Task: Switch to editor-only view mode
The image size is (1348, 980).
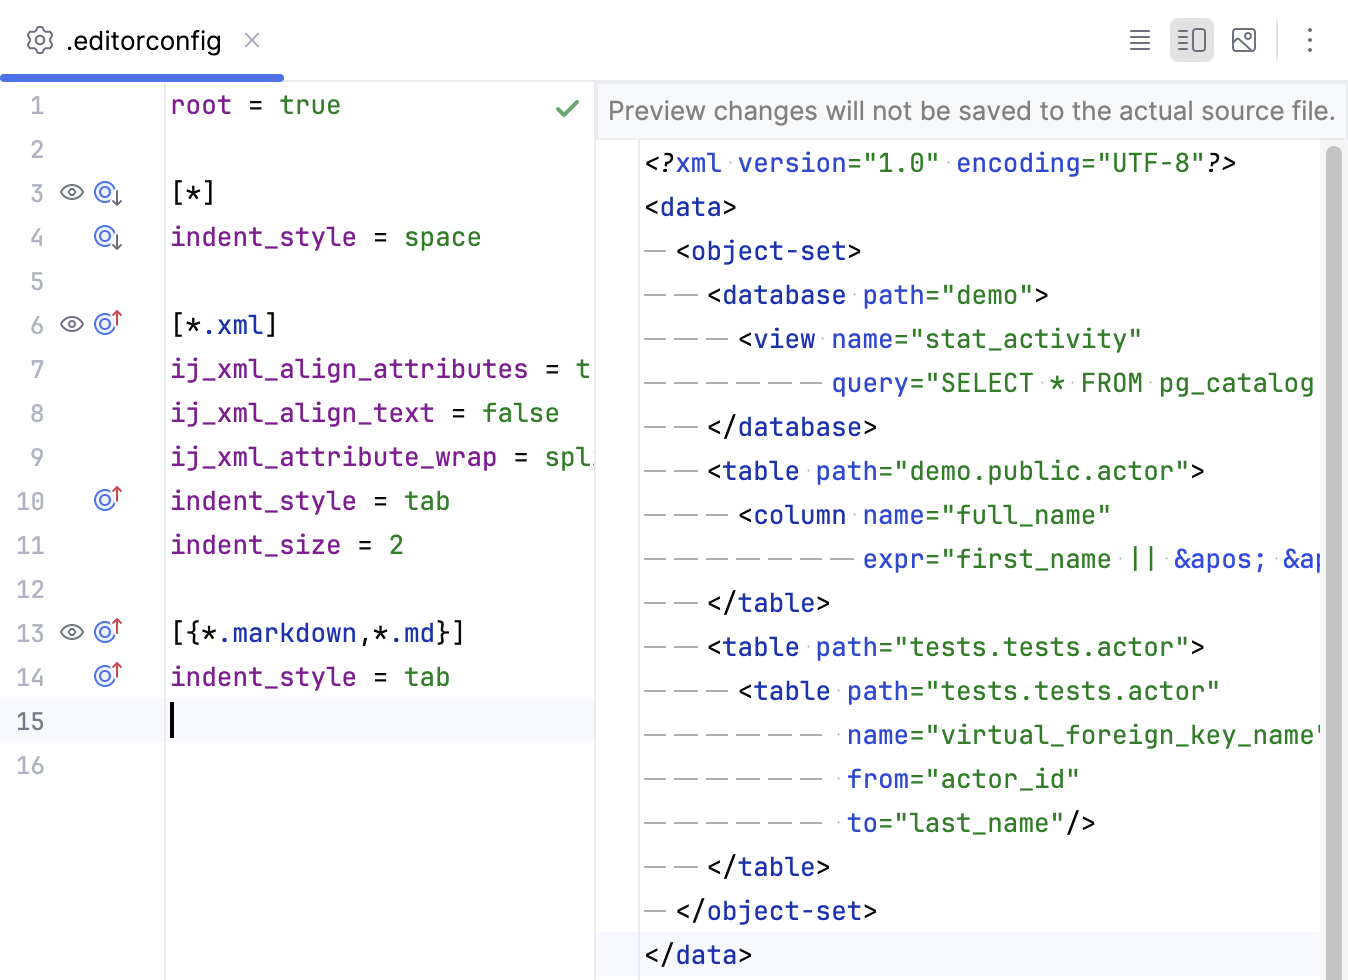Action: pyautogui.click(x=1139, y=40)
